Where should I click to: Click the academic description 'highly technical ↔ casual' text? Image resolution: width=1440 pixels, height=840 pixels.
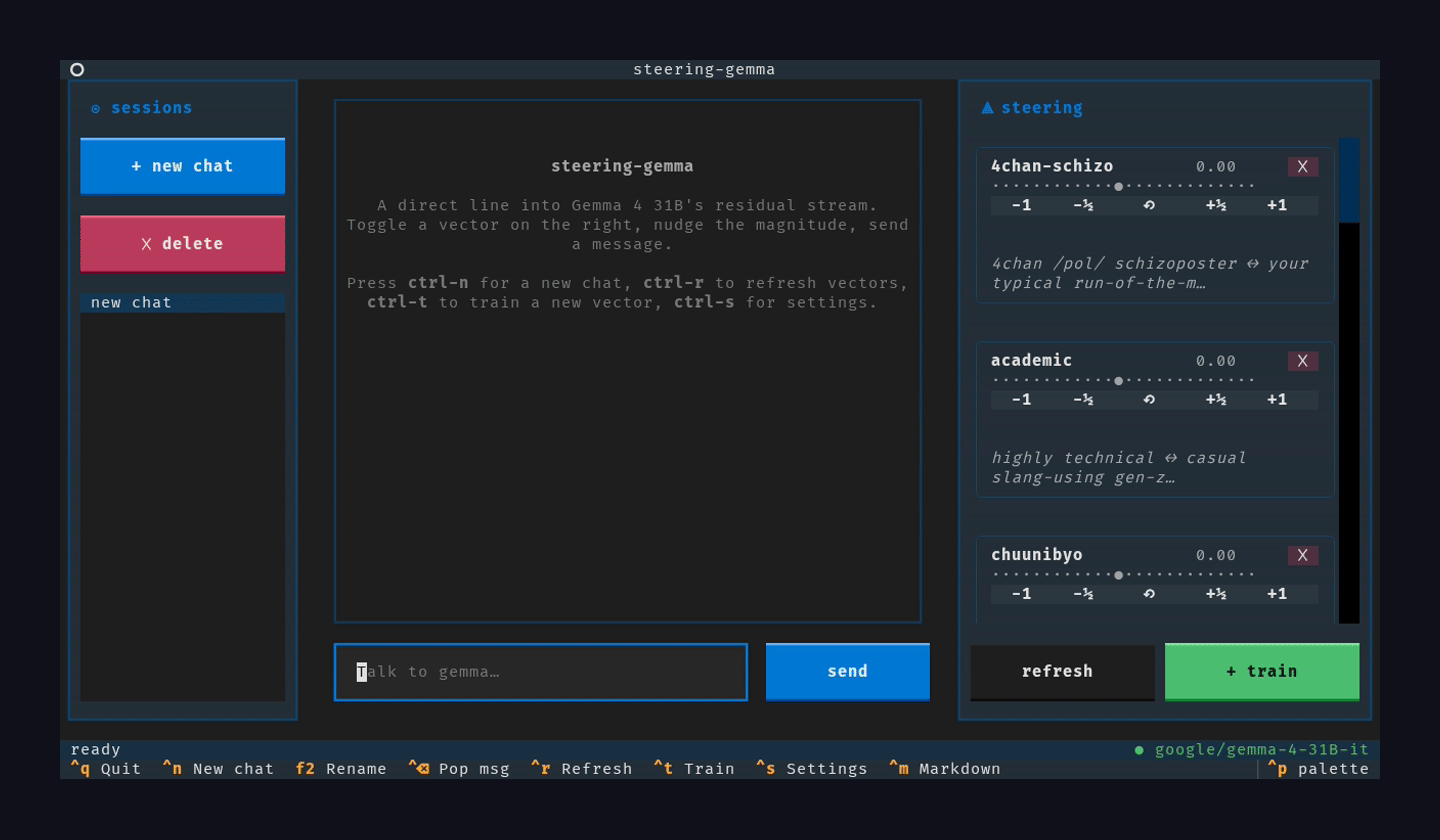click(x=1119, y=458)
